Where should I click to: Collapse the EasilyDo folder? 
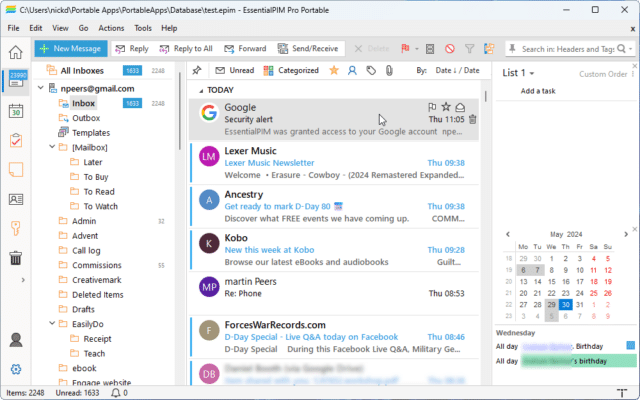(x=52, y=324)
